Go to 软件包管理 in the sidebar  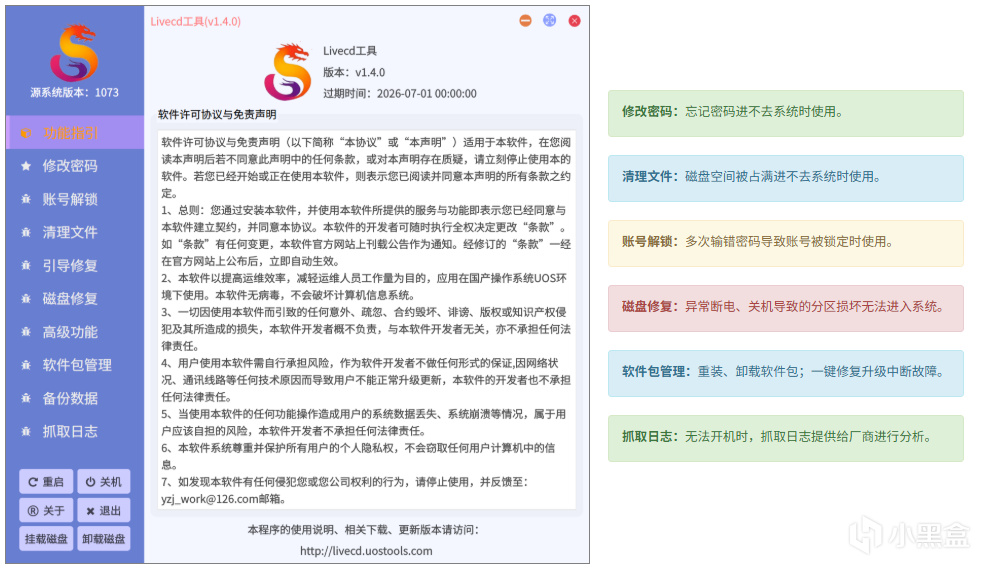click(x=75, y=364)
